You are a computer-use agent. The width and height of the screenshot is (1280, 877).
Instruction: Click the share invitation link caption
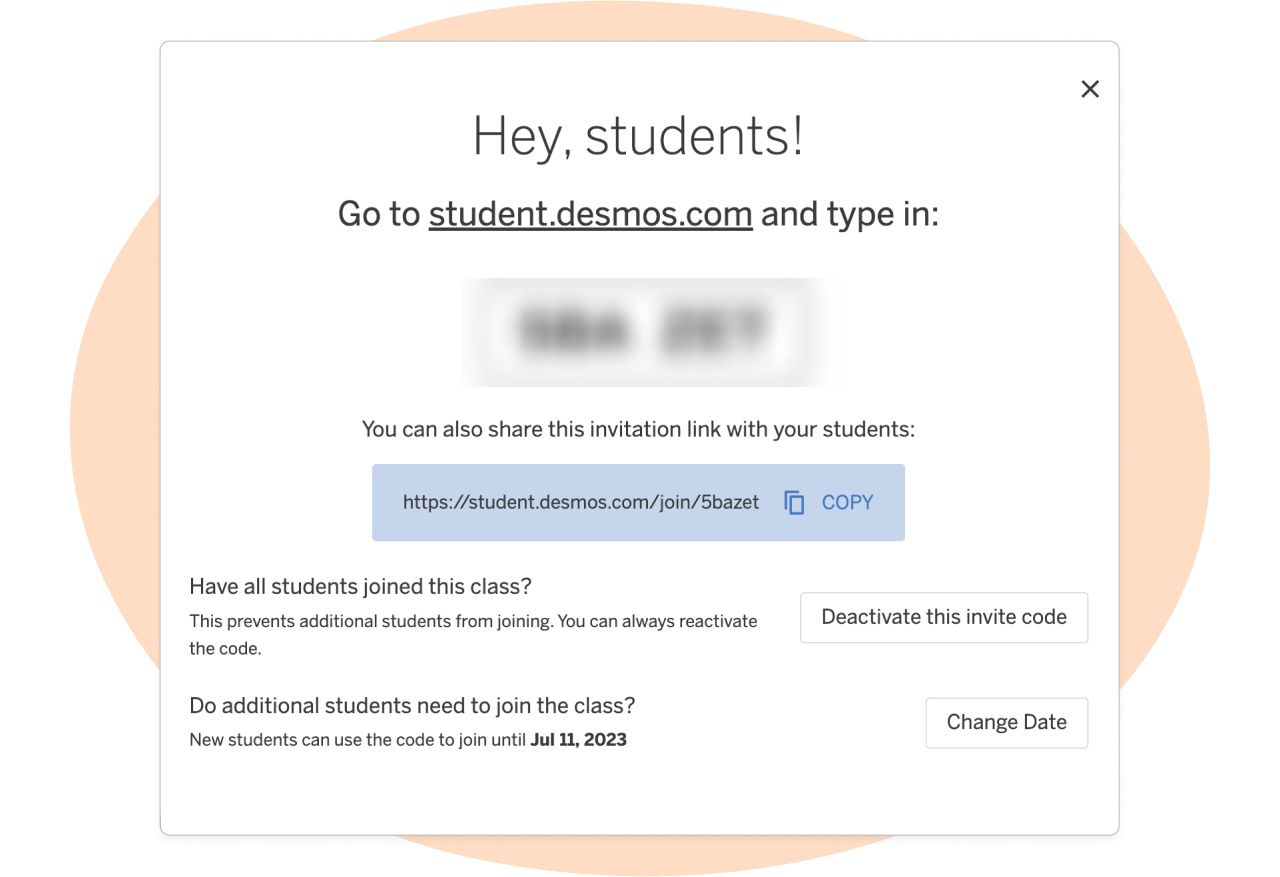640,428
